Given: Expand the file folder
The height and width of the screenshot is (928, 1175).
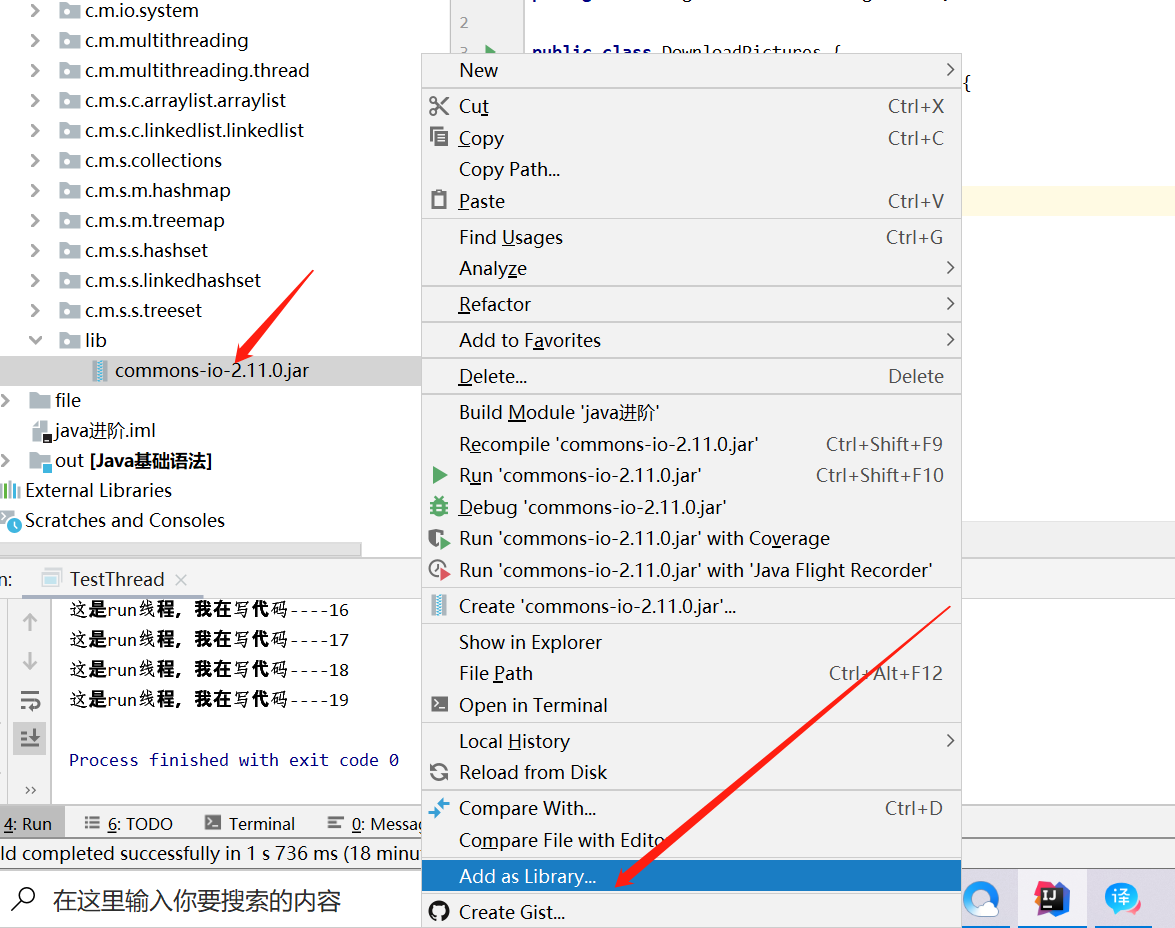Looking at the screenshot, I should point(6,400).
